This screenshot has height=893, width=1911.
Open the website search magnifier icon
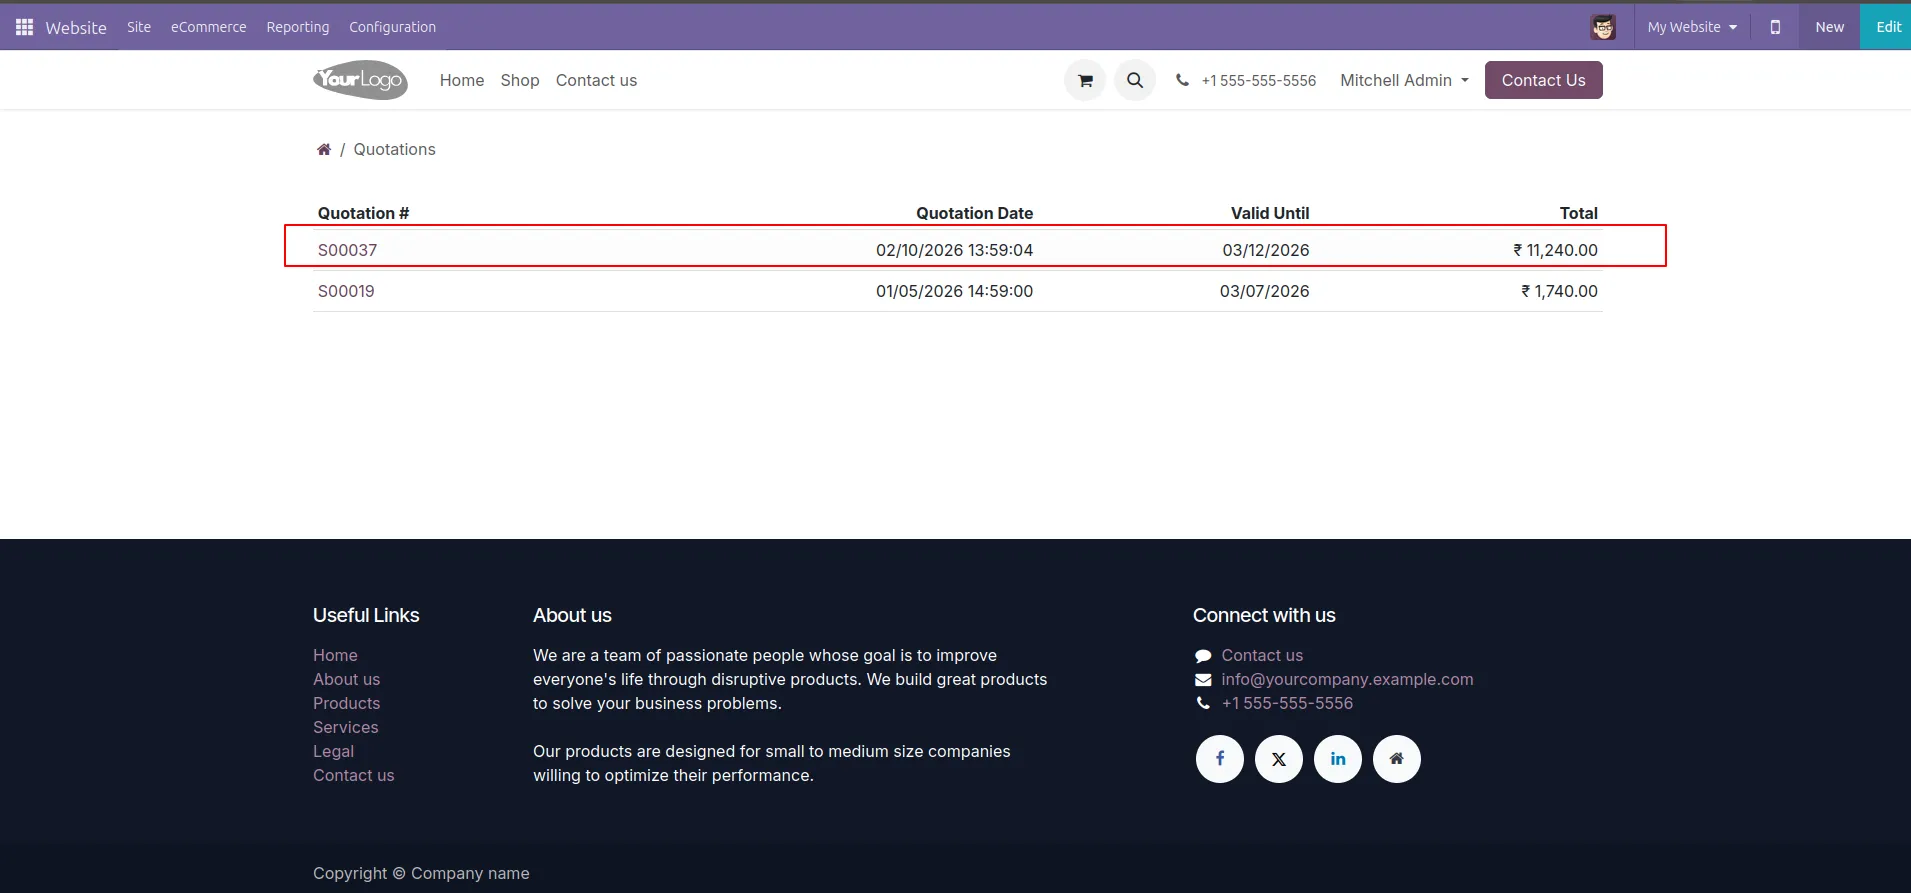(1135, 80)
